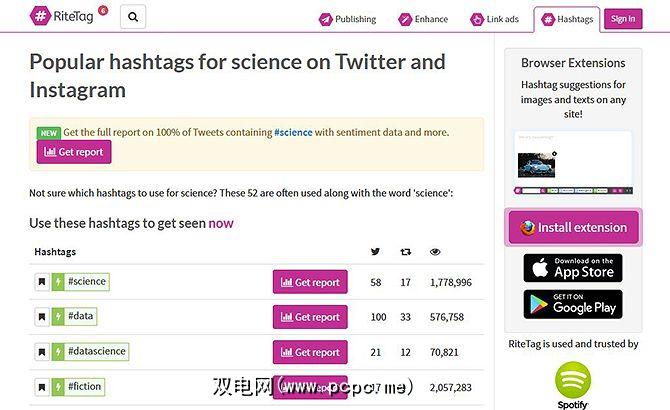Open the search magnifier button
This screenshot has height=410, width=670.
[133, 17]
